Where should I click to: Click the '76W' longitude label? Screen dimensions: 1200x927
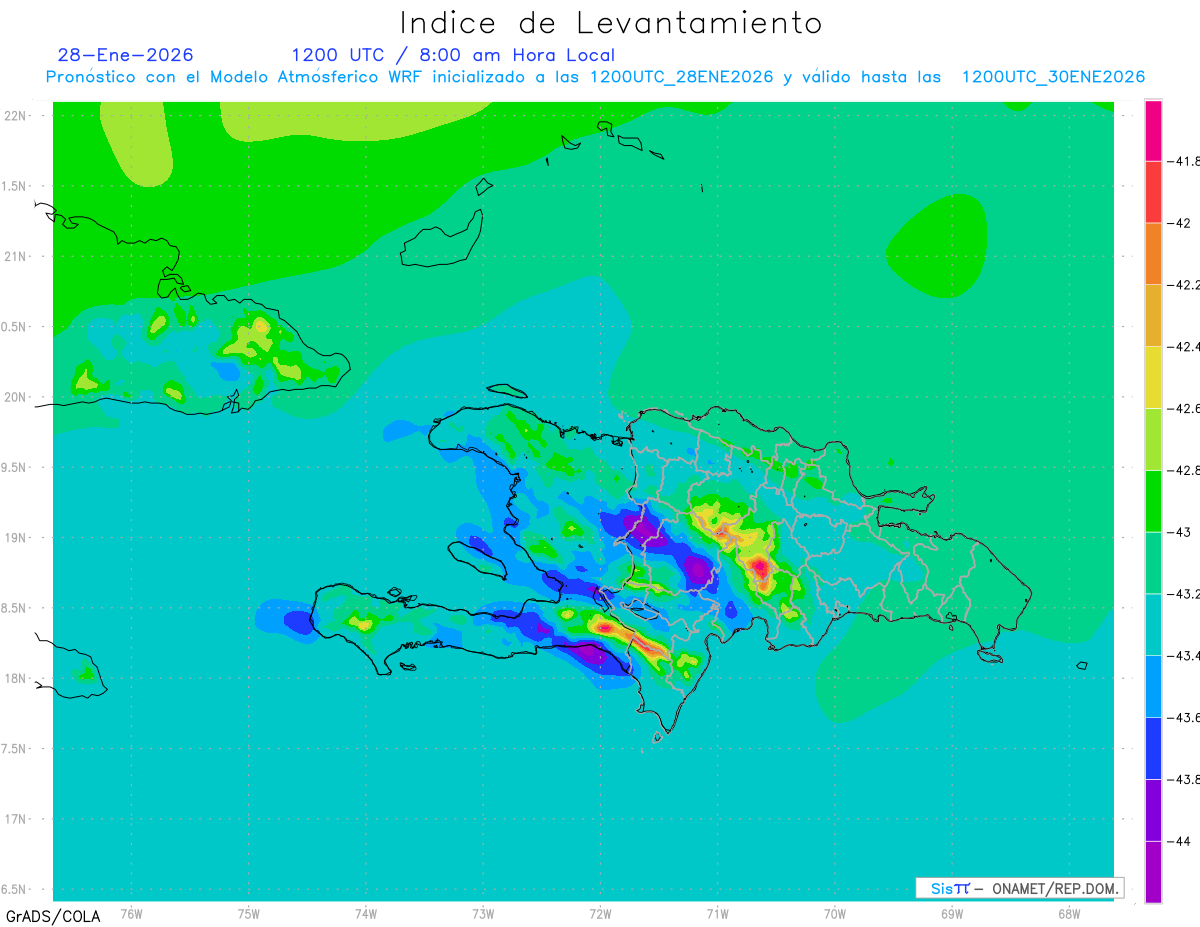pyautogui.click(x=131, y=914)
